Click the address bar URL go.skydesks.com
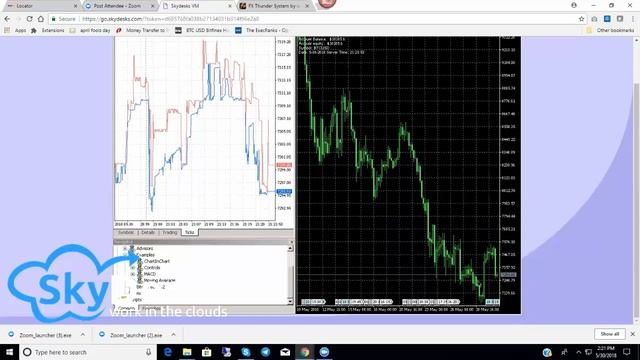This screenshot has width=640, height=360. pos(171,19)
